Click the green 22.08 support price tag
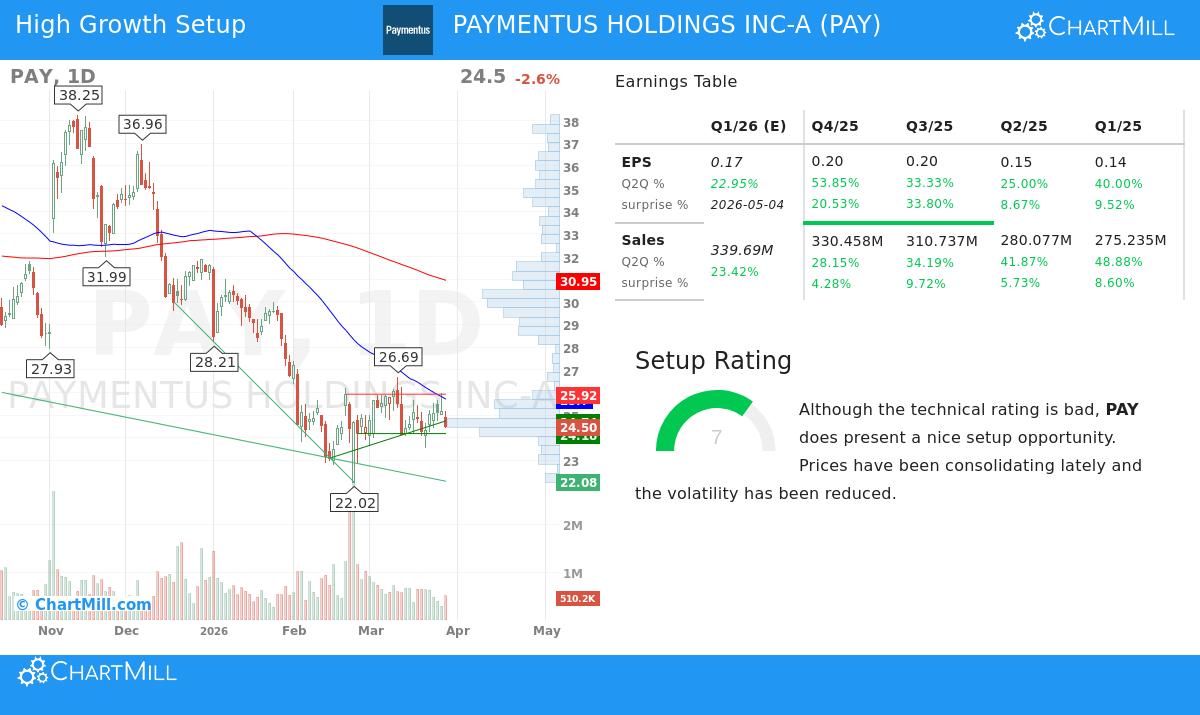The height and width of the screenshot is (715, 1200). tap(578, 482)
